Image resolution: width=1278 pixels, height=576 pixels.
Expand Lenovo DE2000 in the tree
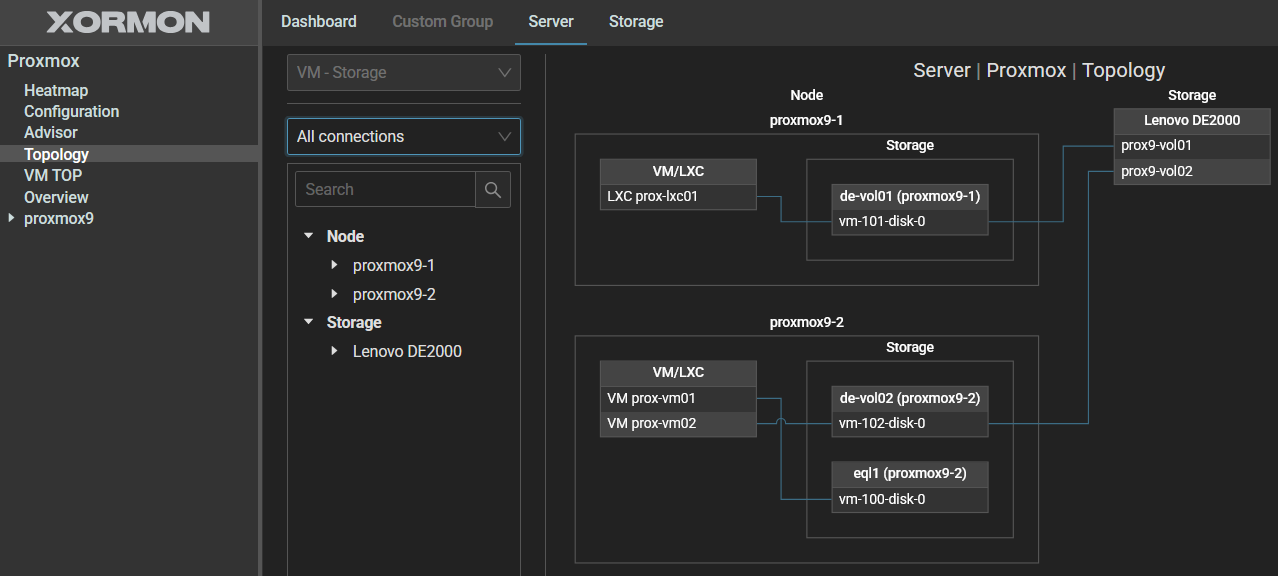pyautogui.click(x=334, y=352)
